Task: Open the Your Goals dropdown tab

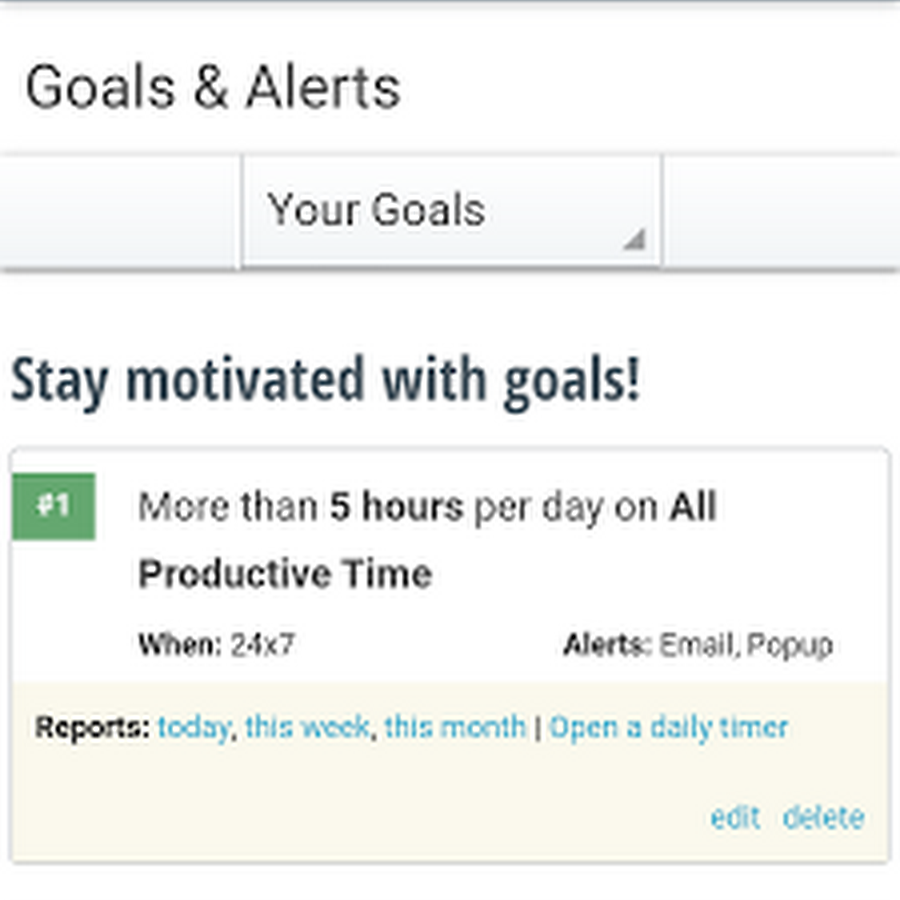Action: tap(376, 211)
